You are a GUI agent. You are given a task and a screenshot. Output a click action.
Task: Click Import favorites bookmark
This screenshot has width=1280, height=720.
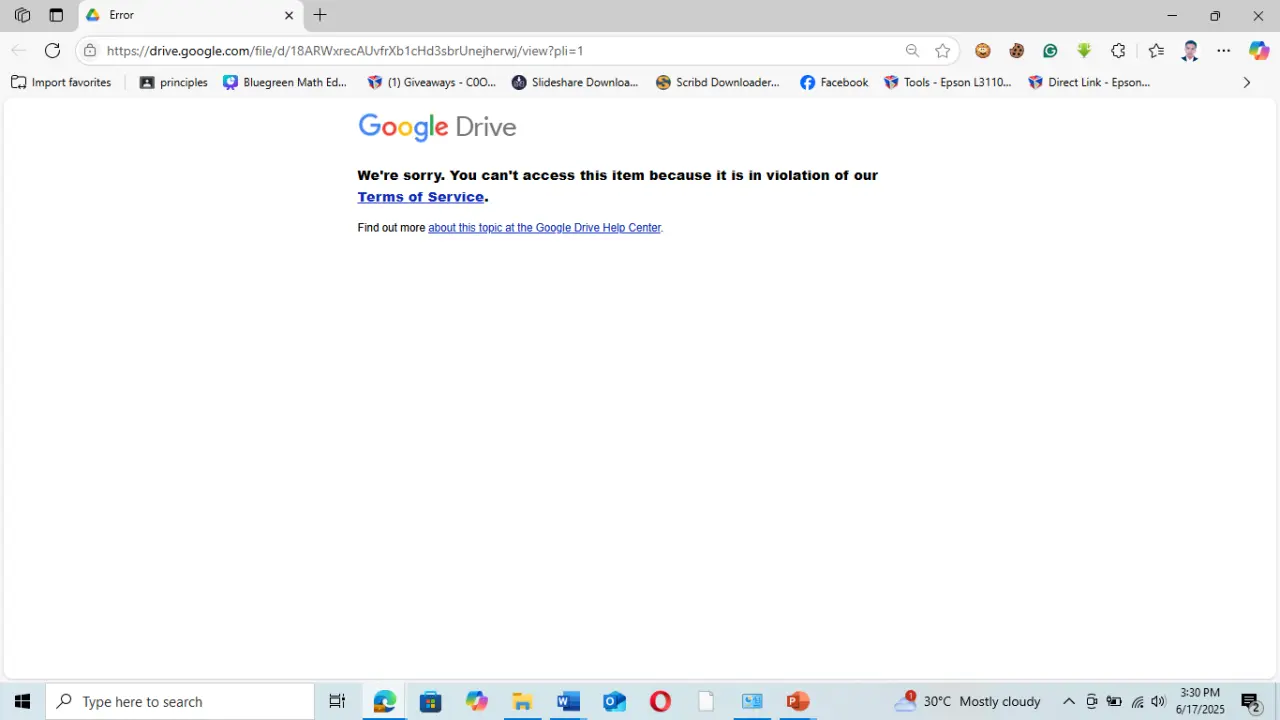pyautogui.click(x=61, y=83)
